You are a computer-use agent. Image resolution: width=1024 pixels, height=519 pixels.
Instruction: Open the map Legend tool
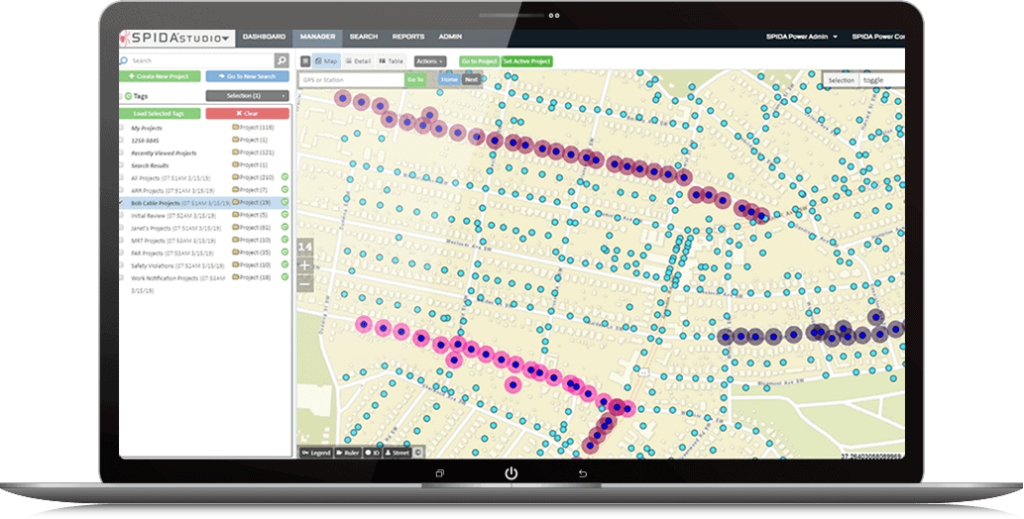(x=317, y=453)
